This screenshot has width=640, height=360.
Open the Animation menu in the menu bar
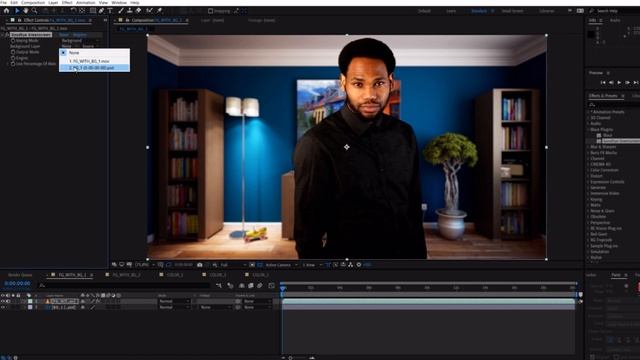85,2
